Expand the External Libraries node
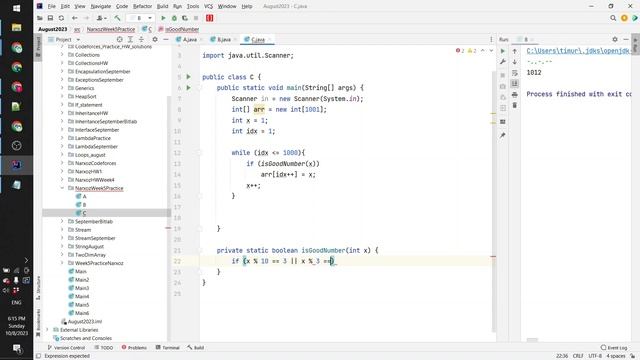The width and height of the screenshot is (640, 360). coord(47,330)
